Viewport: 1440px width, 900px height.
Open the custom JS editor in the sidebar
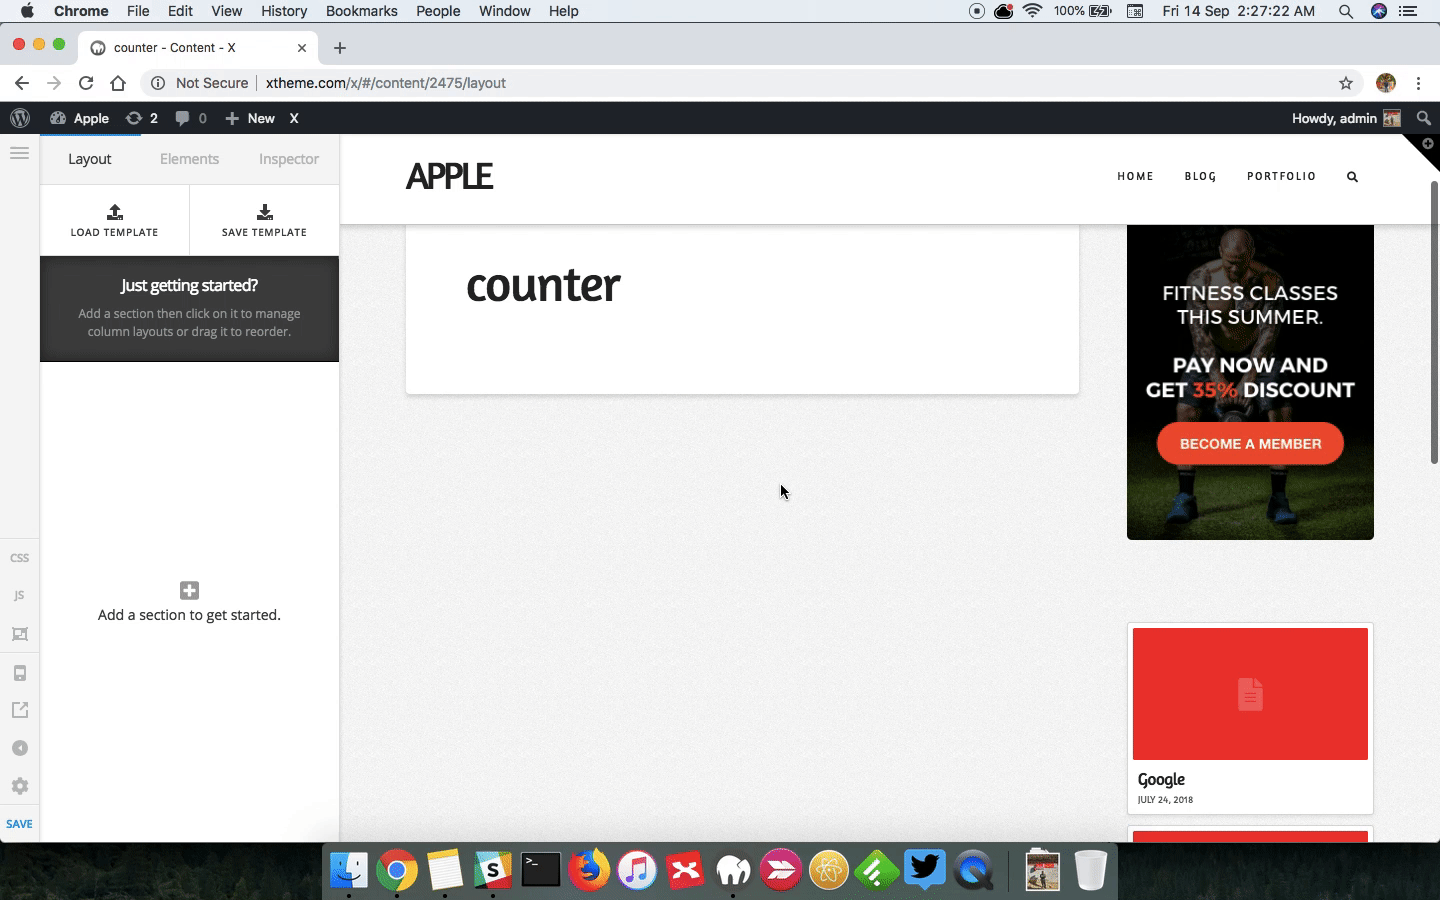tap(19, 596)
